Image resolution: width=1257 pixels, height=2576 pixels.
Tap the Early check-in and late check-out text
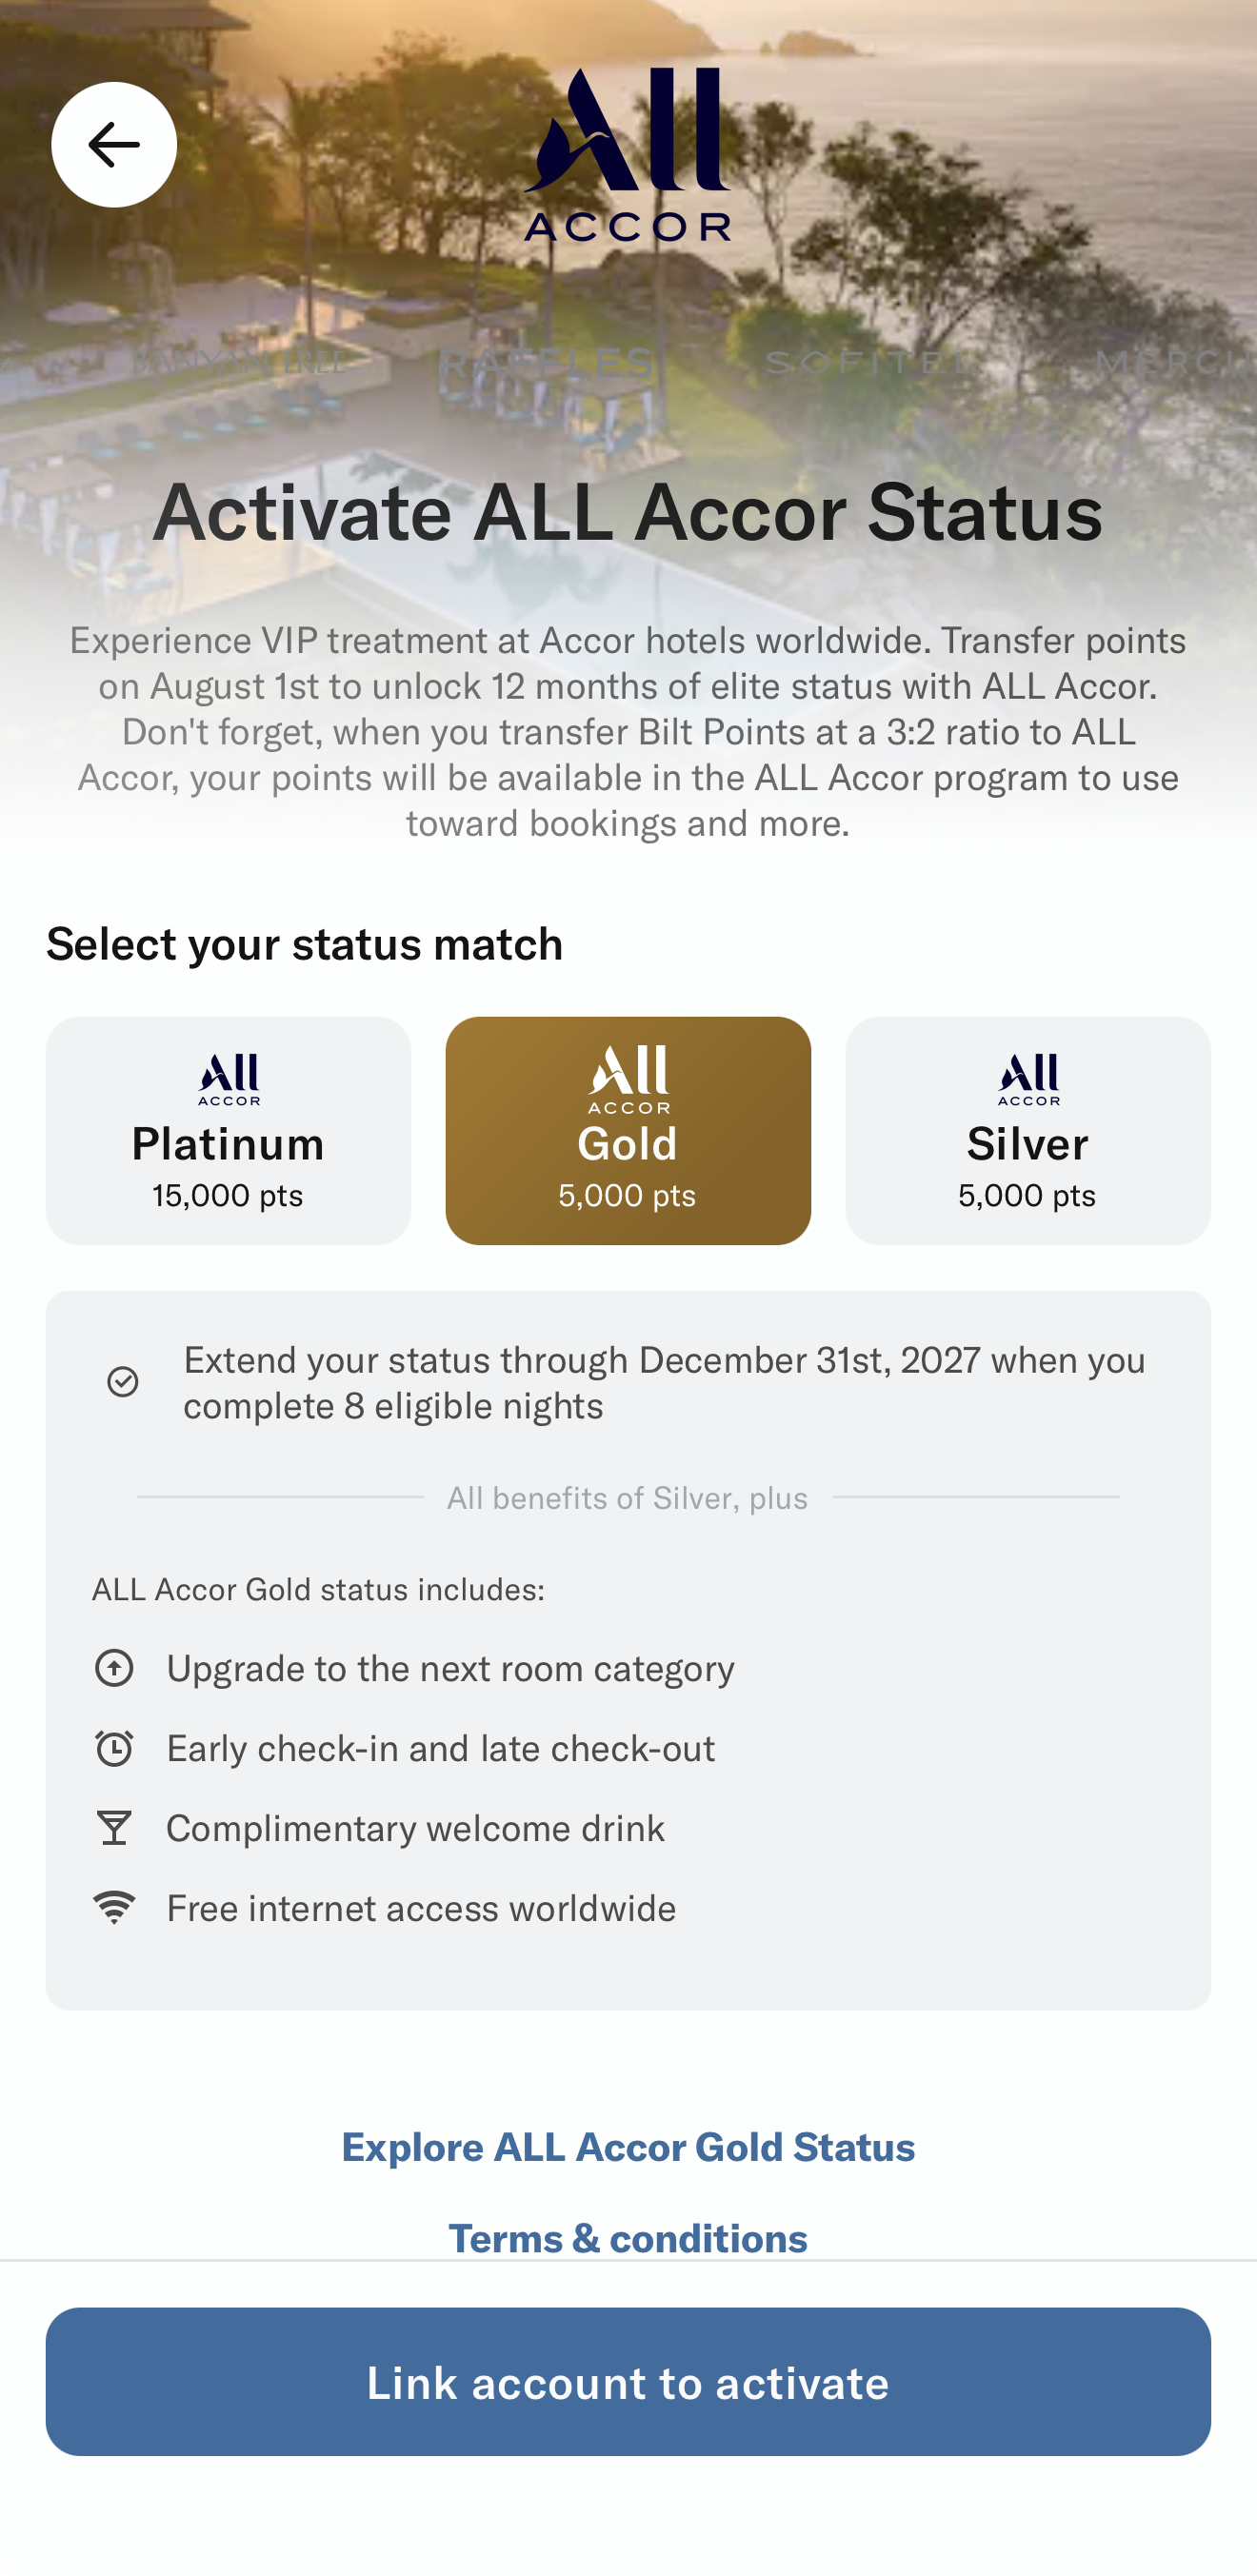pos(441,1747)
